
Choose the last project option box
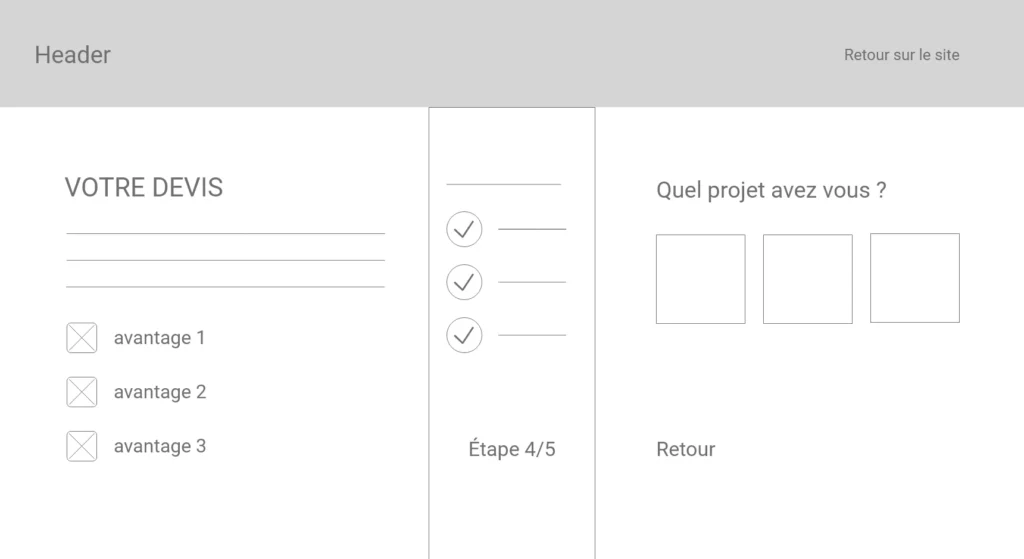914,279
